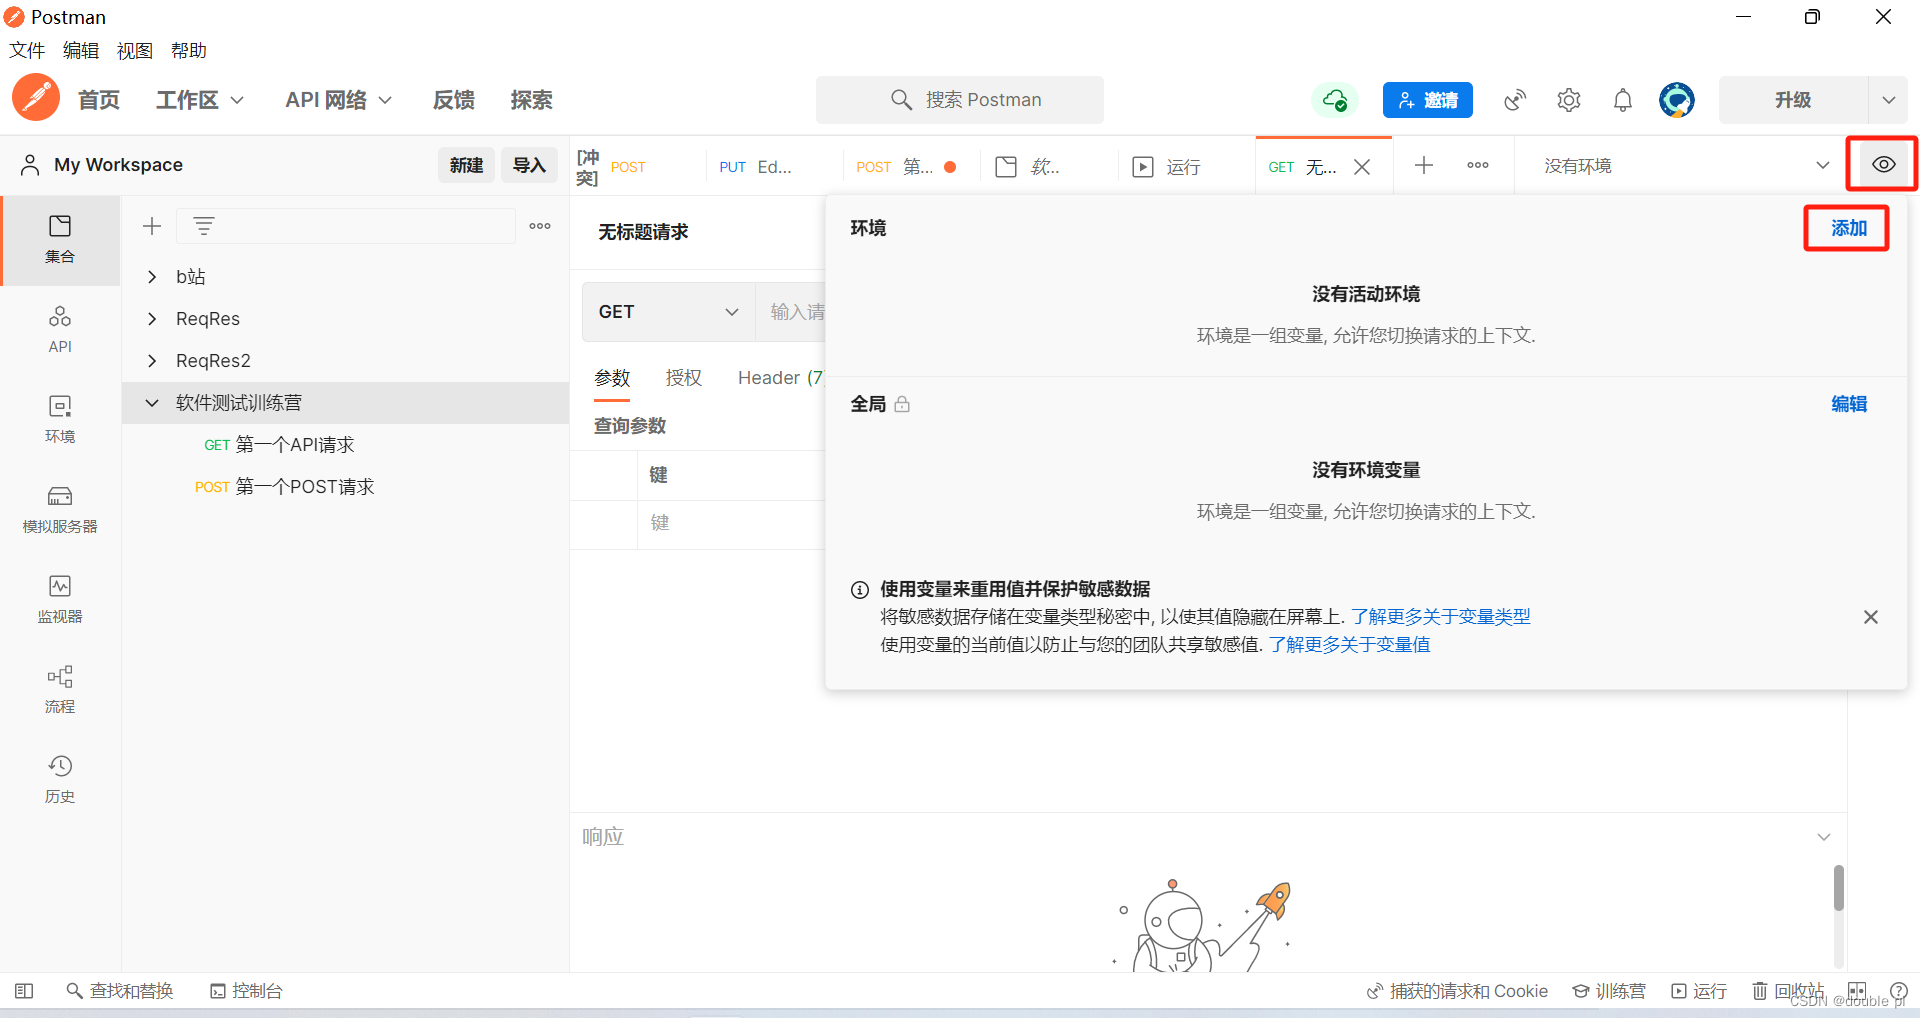This screenshot has height=1018, width=1920.
Task: Open 反馈 in top navigation
Action: pos(454,100)
